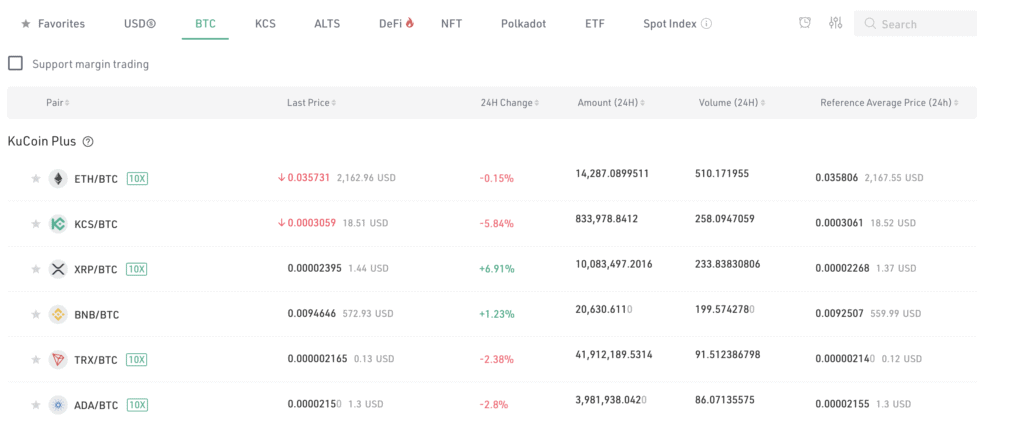Screen dimensions: 1024x426
Task: Open the ETH/BTC trading pair
Action: (96, 178)
